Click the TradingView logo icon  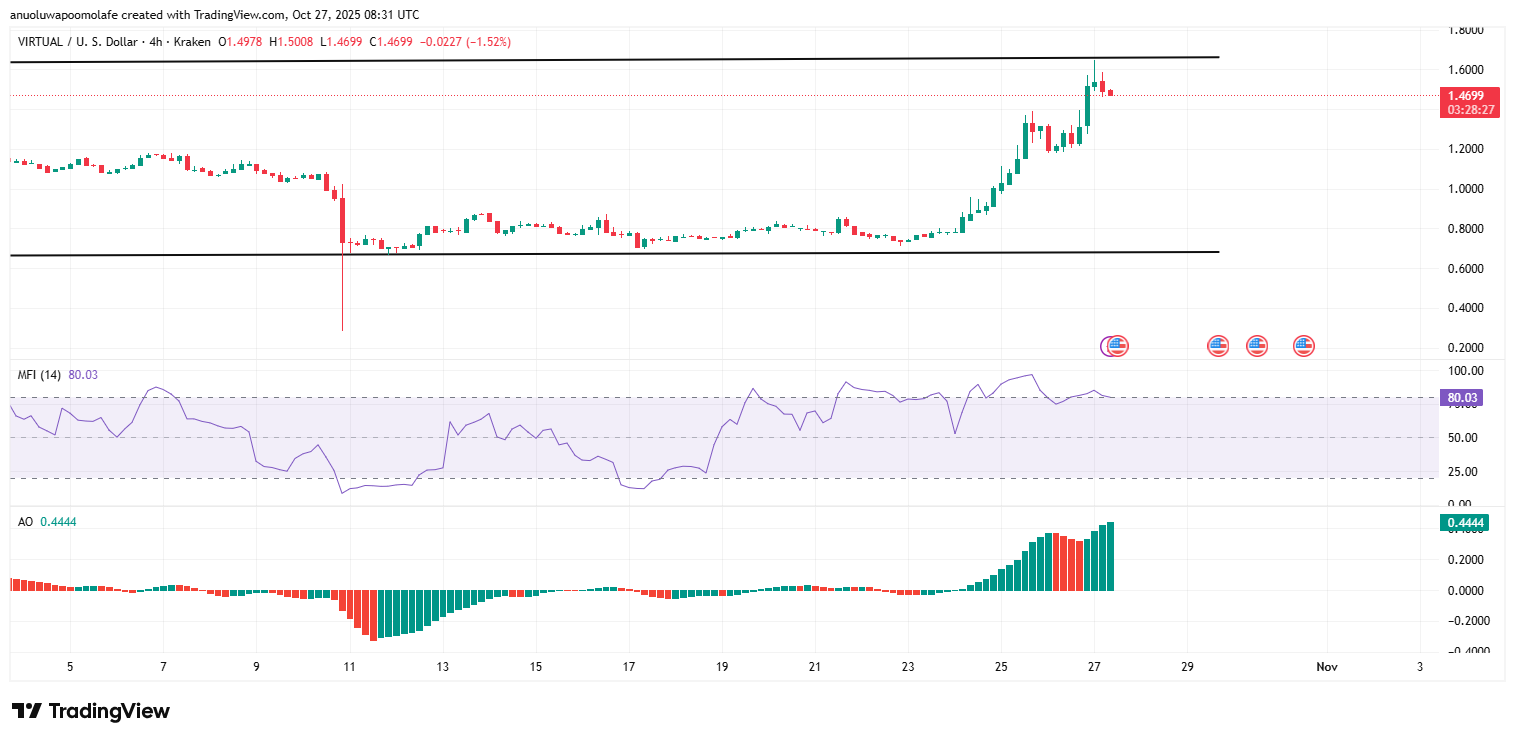point(27,711)
